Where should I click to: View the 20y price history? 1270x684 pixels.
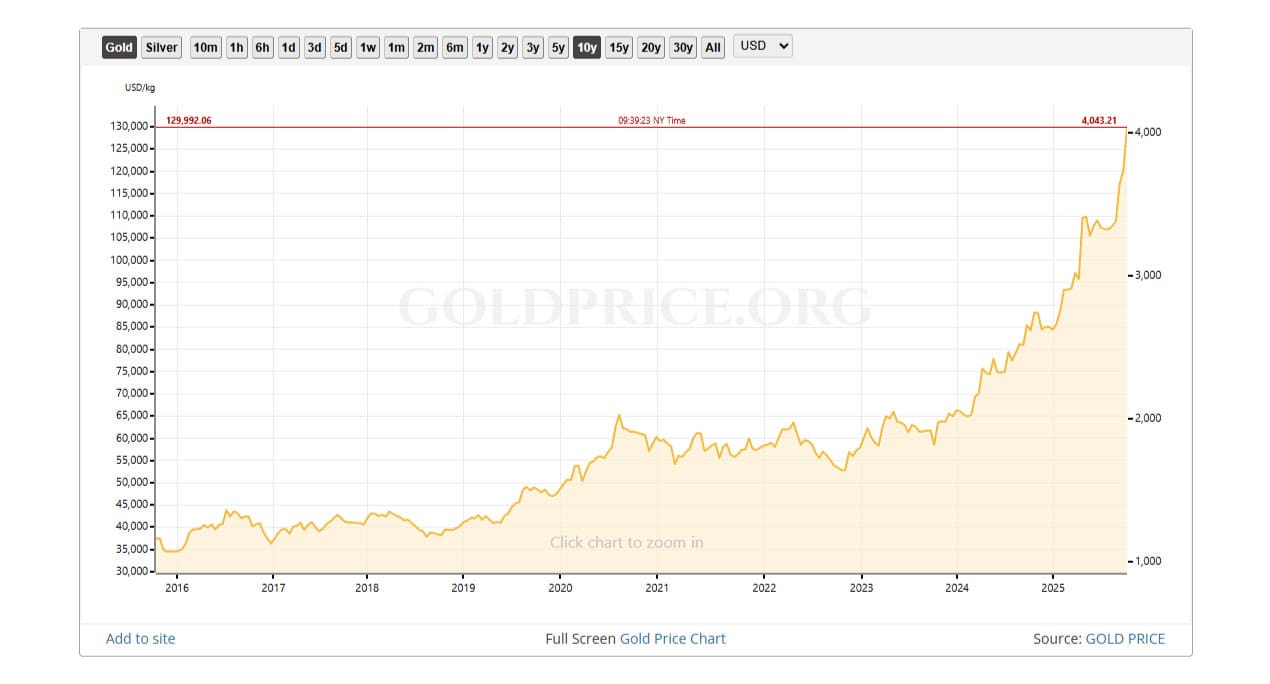coord(650,47)
